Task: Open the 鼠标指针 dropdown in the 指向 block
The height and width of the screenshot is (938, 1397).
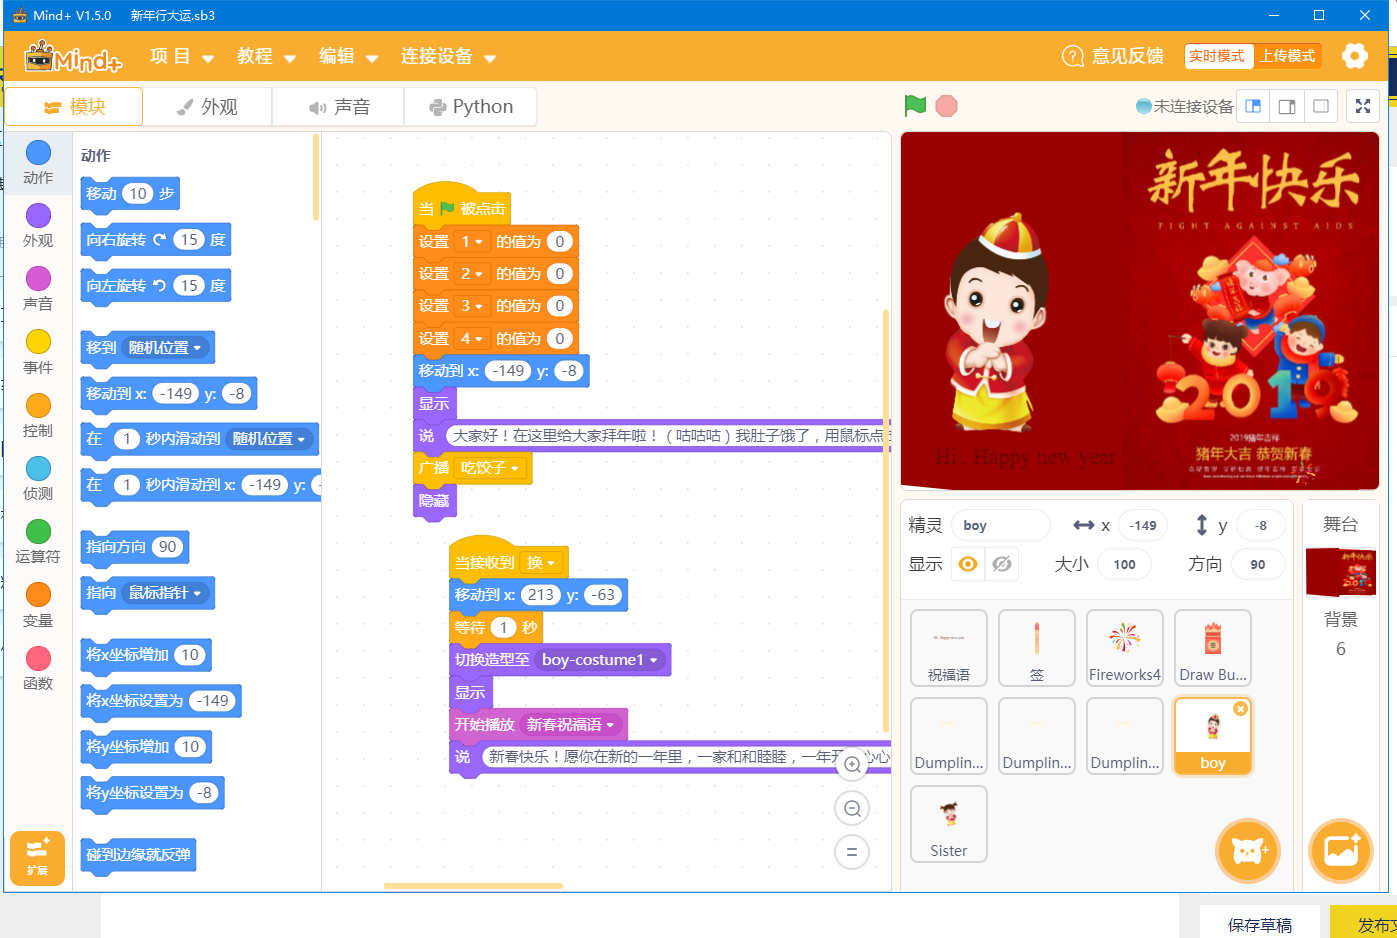Action: pos(165,593)
